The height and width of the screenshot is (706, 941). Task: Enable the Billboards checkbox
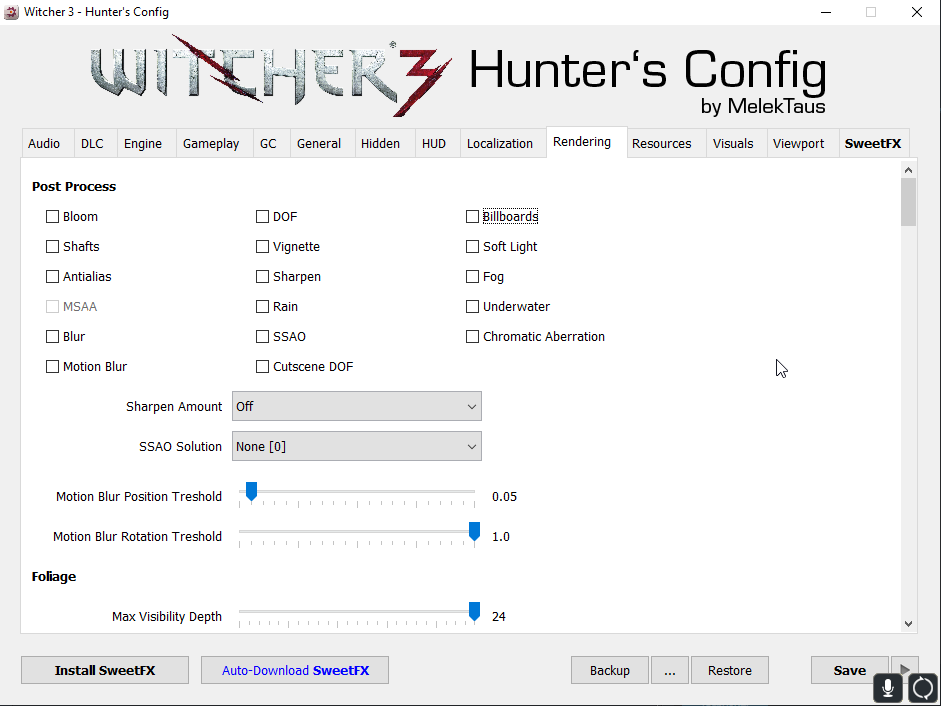pos(472,217)
